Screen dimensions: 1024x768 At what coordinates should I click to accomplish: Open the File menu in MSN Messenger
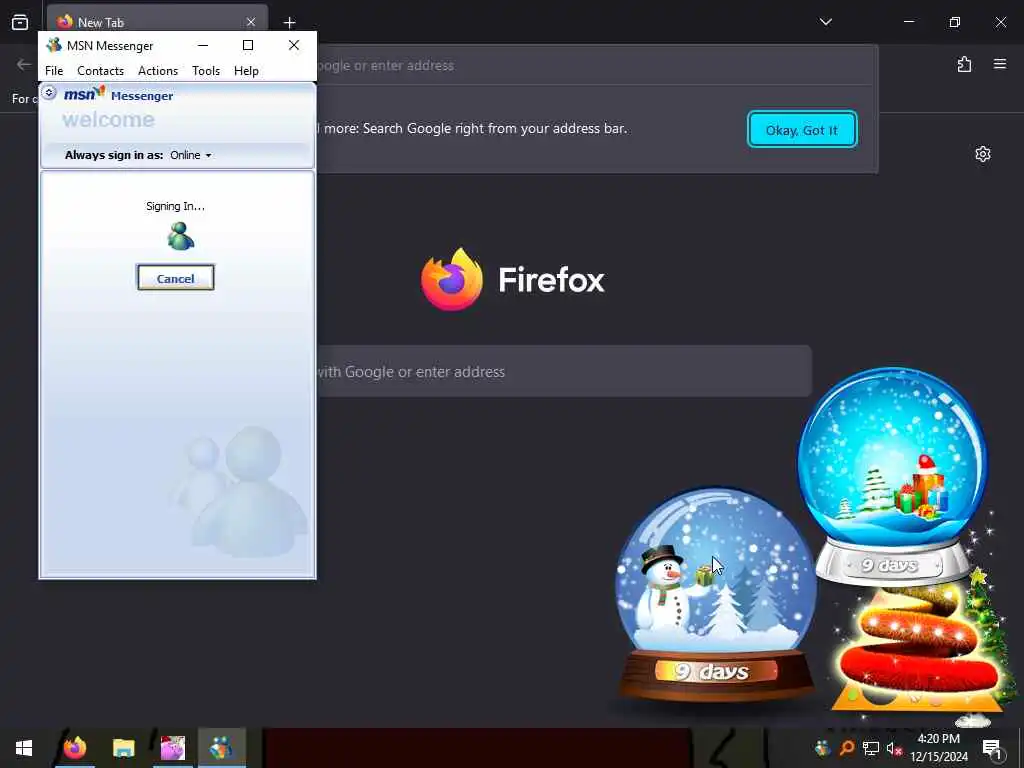54,71
